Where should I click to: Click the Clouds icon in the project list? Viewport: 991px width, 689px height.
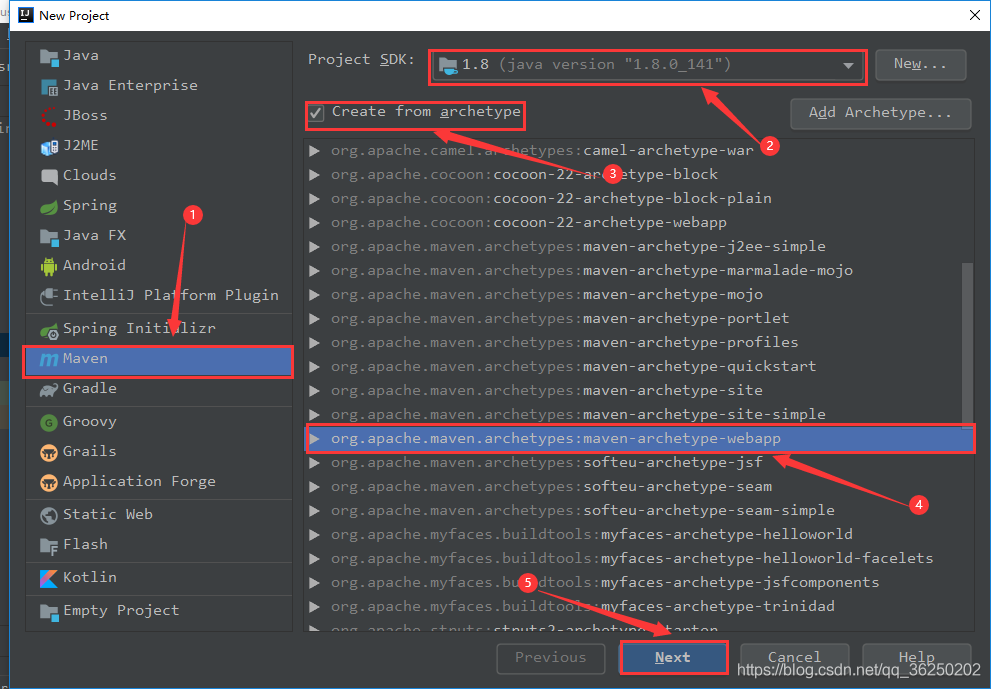[x=49, y=176]
